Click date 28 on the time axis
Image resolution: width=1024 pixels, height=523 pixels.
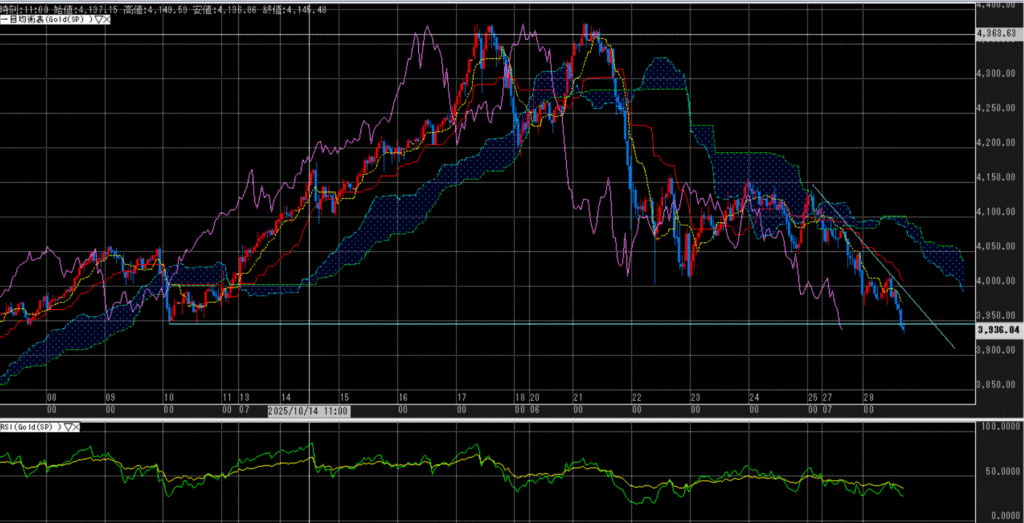tap(869, 397)
